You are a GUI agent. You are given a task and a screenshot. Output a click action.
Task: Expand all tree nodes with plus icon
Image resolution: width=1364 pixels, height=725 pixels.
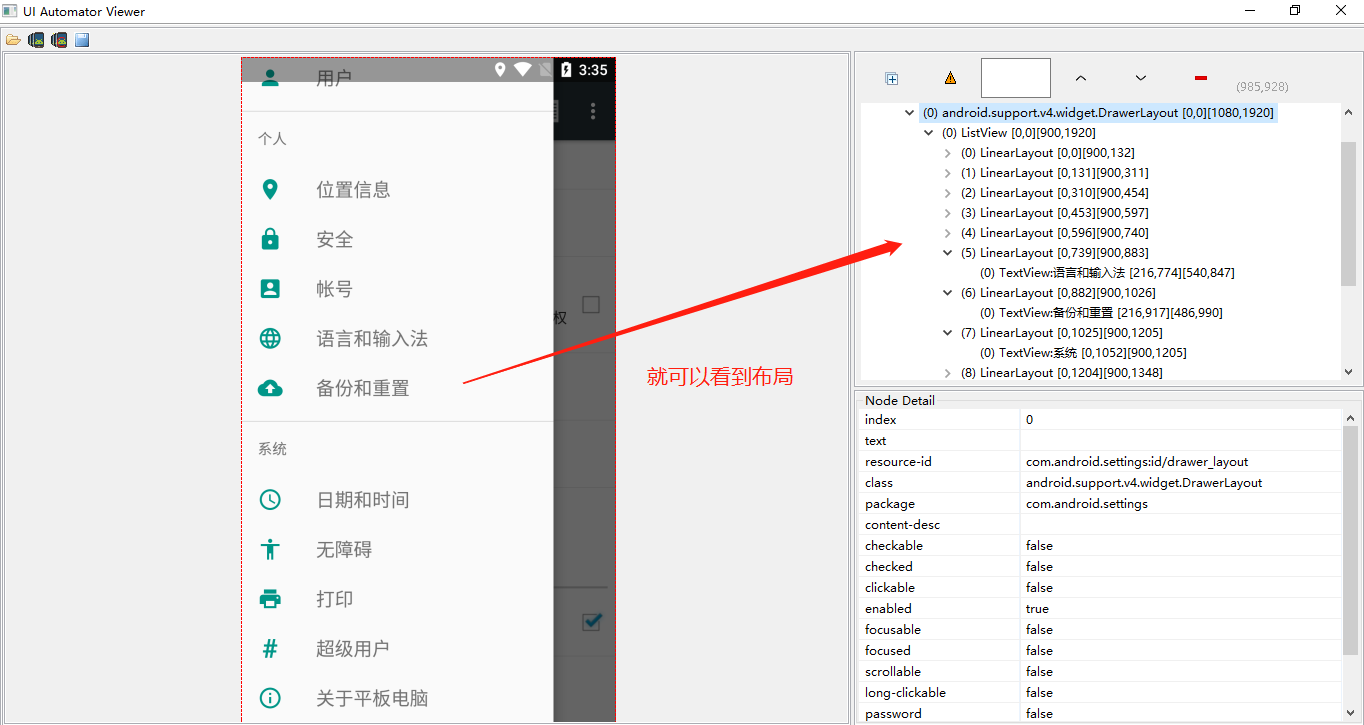point(892,79)
